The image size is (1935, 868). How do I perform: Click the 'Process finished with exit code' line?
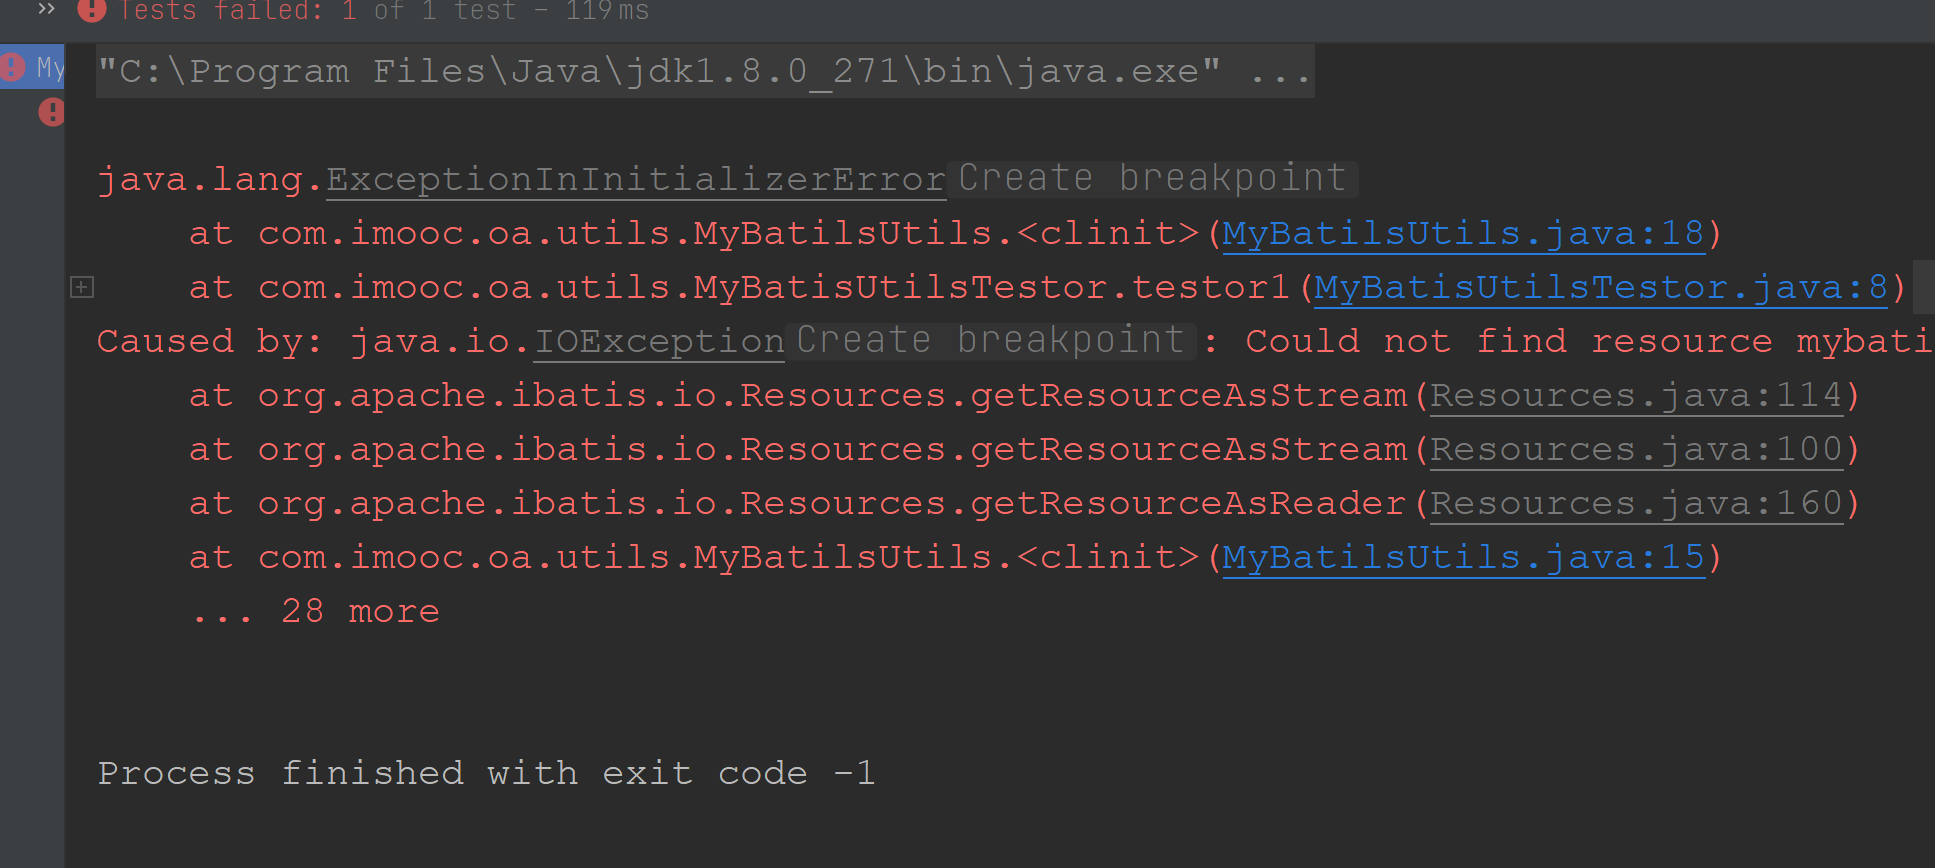click(486, 773)
